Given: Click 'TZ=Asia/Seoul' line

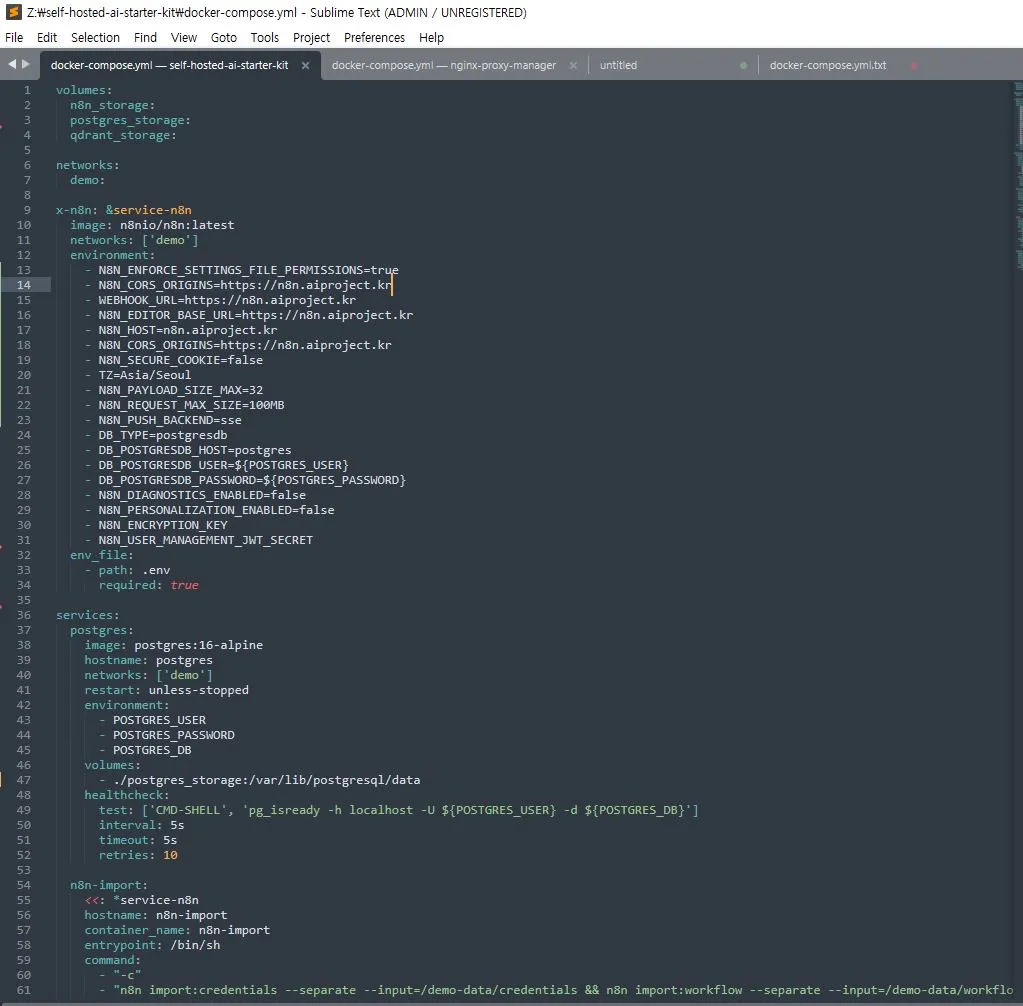Looking at the screenshot, I should coord(145,375).
